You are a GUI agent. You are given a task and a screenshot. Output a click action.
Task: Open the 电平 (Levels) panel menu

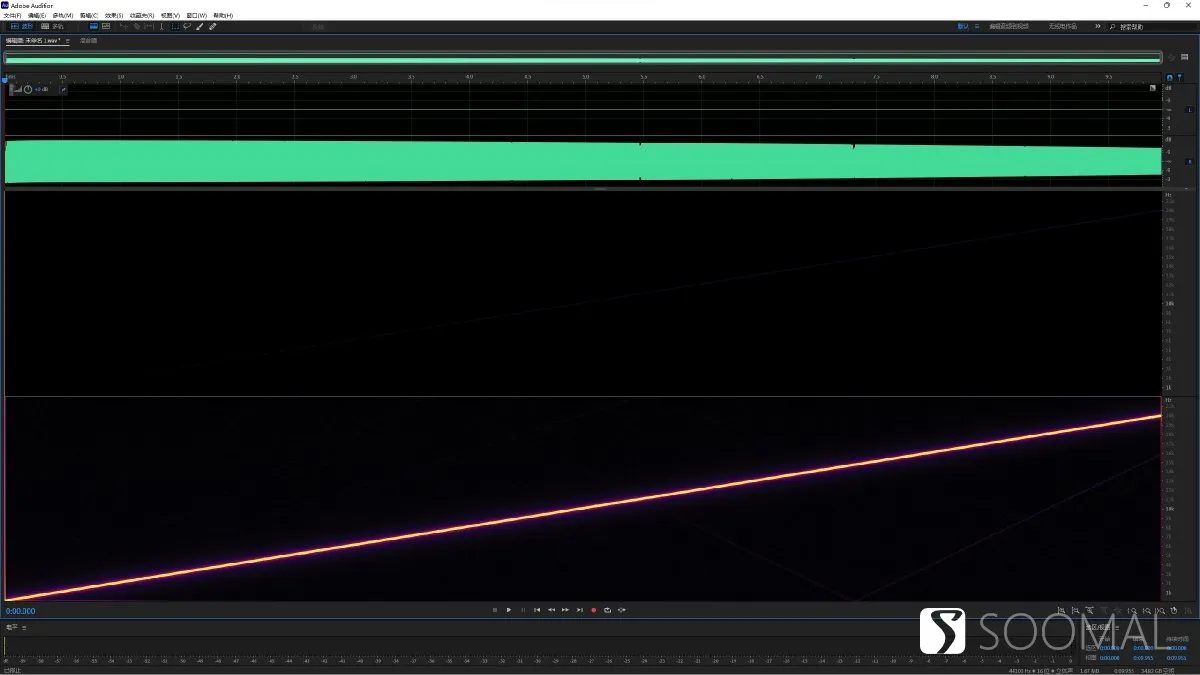pos(24,627)
